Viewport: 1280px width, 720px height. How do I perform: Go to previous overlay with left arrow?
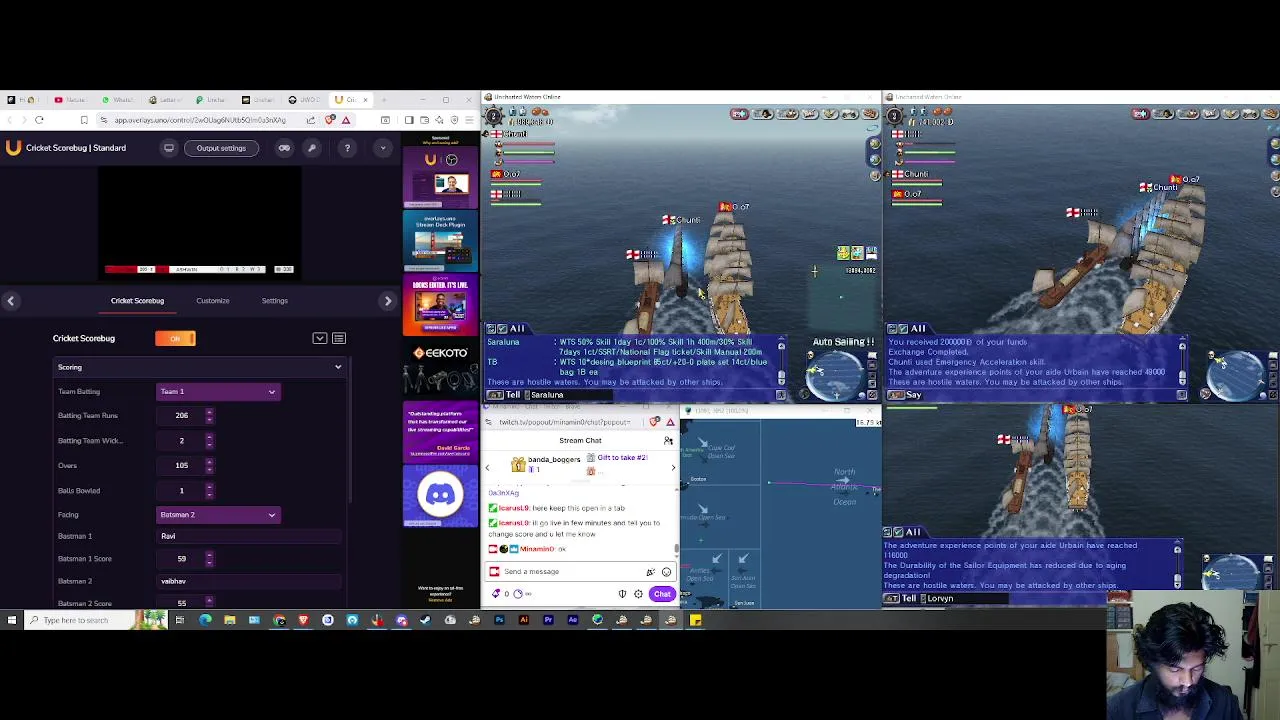pos(10,300)
